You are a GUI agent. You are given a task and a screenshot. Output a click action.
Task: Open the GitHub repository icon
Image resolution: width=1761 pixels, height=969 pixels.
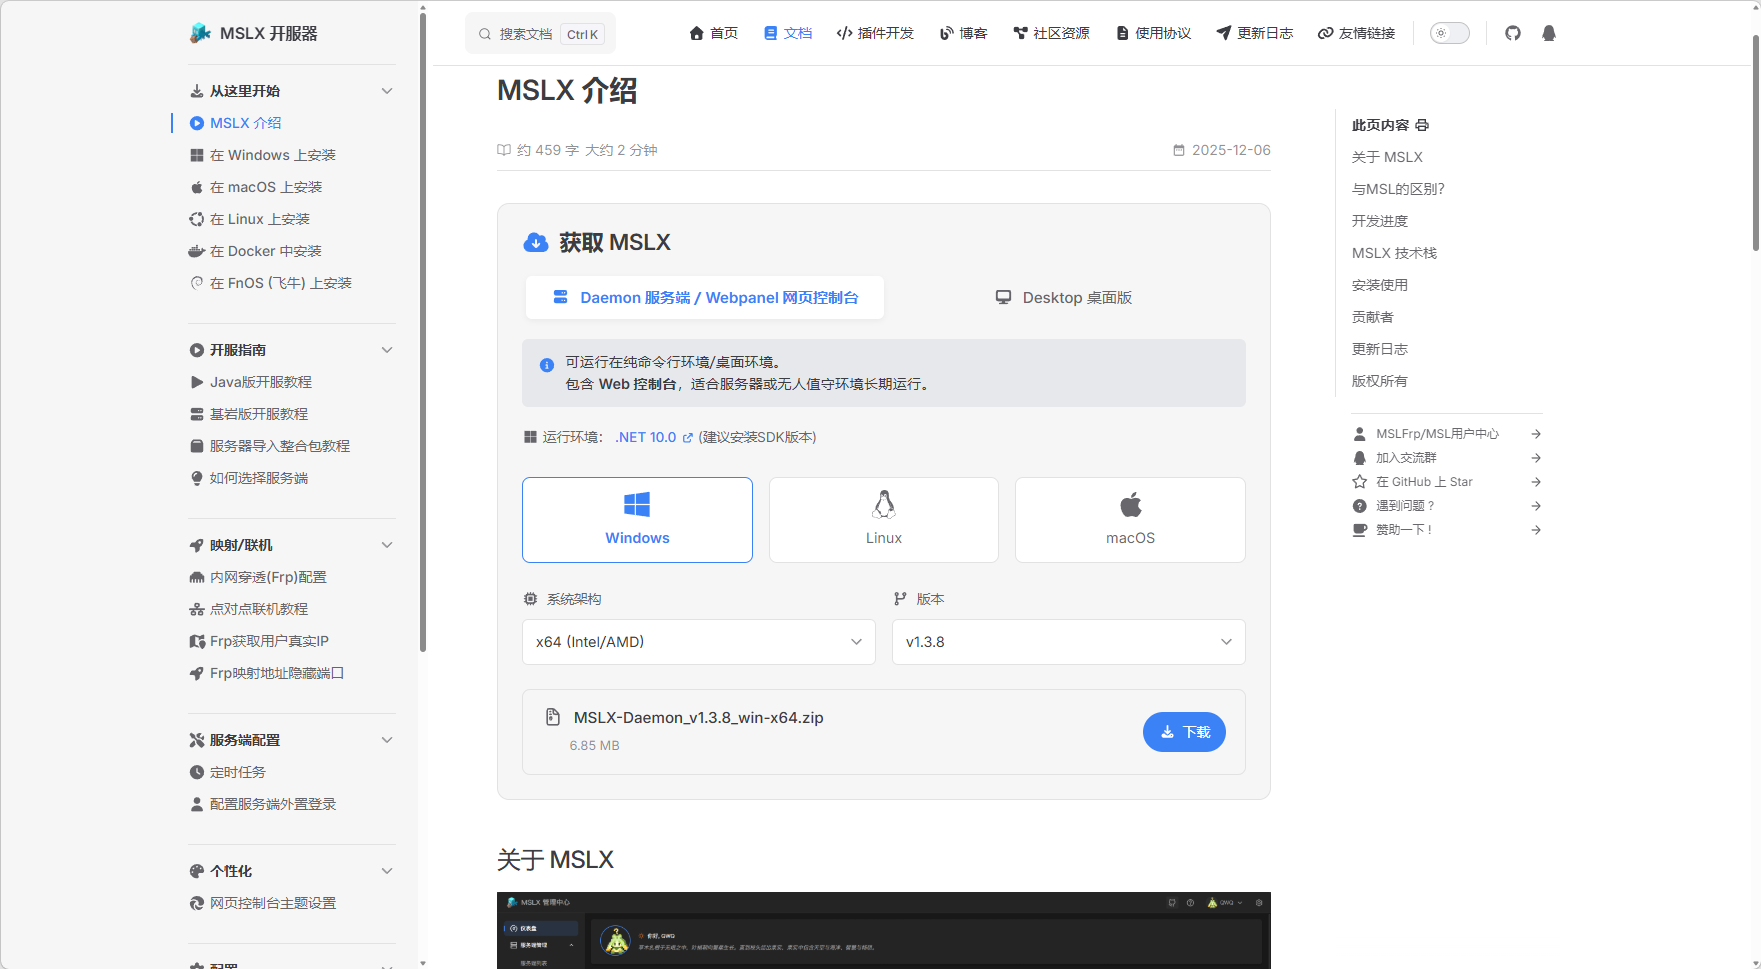tap(1512, 33)
